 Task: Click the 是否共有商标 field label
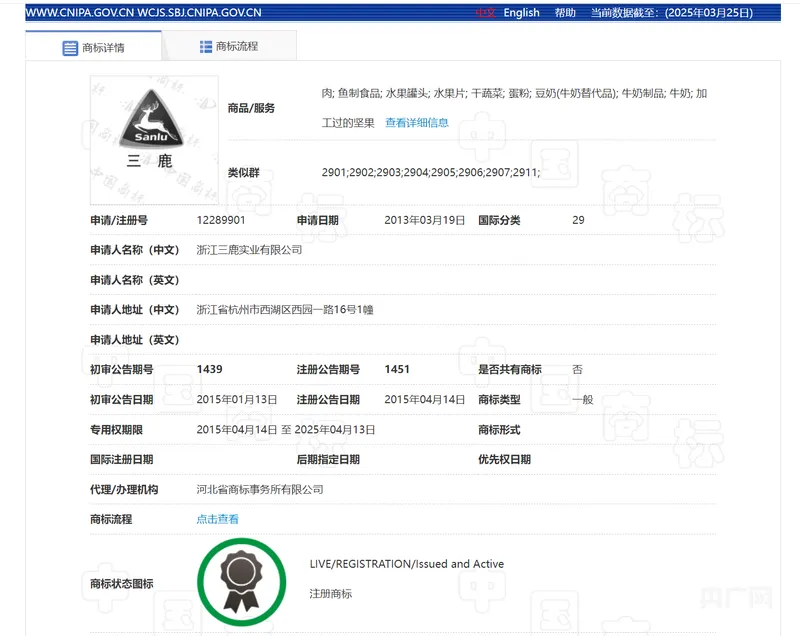(510, 369)
